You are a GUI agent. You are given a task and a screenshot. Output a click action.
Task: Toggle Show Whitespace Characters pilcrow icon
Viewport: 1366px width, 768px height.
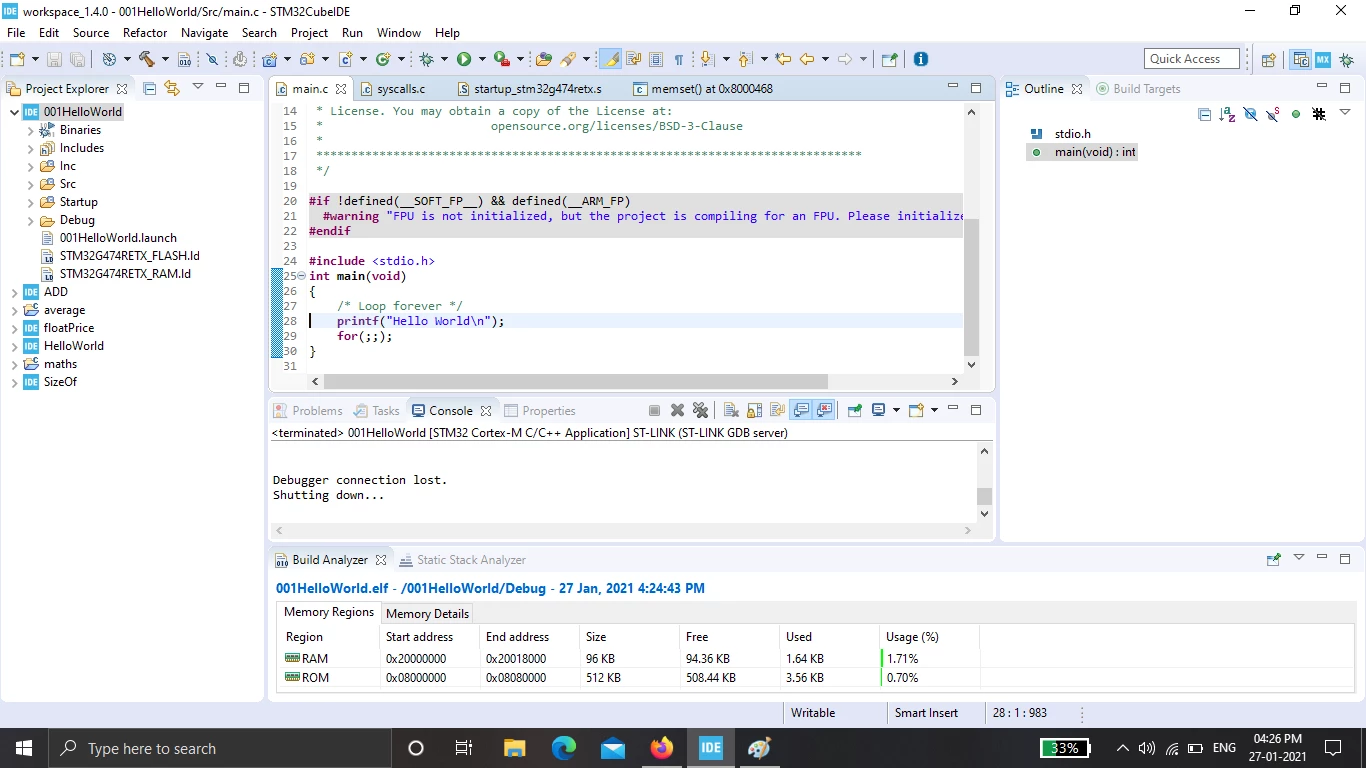point(679,59)
